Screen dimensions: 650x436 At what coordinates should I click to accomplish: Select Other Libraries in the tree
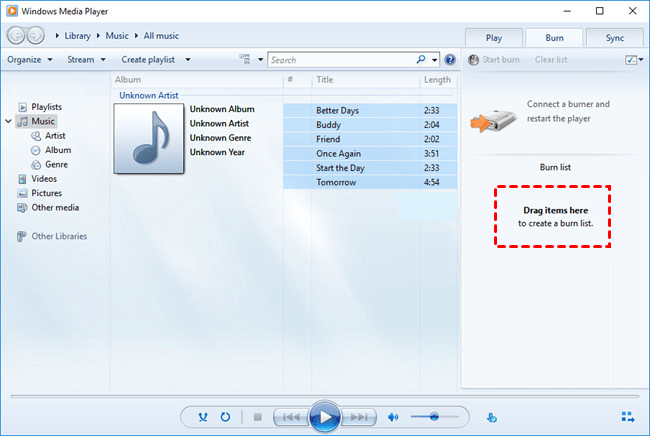pyautogui.click(x=59, y=236)
